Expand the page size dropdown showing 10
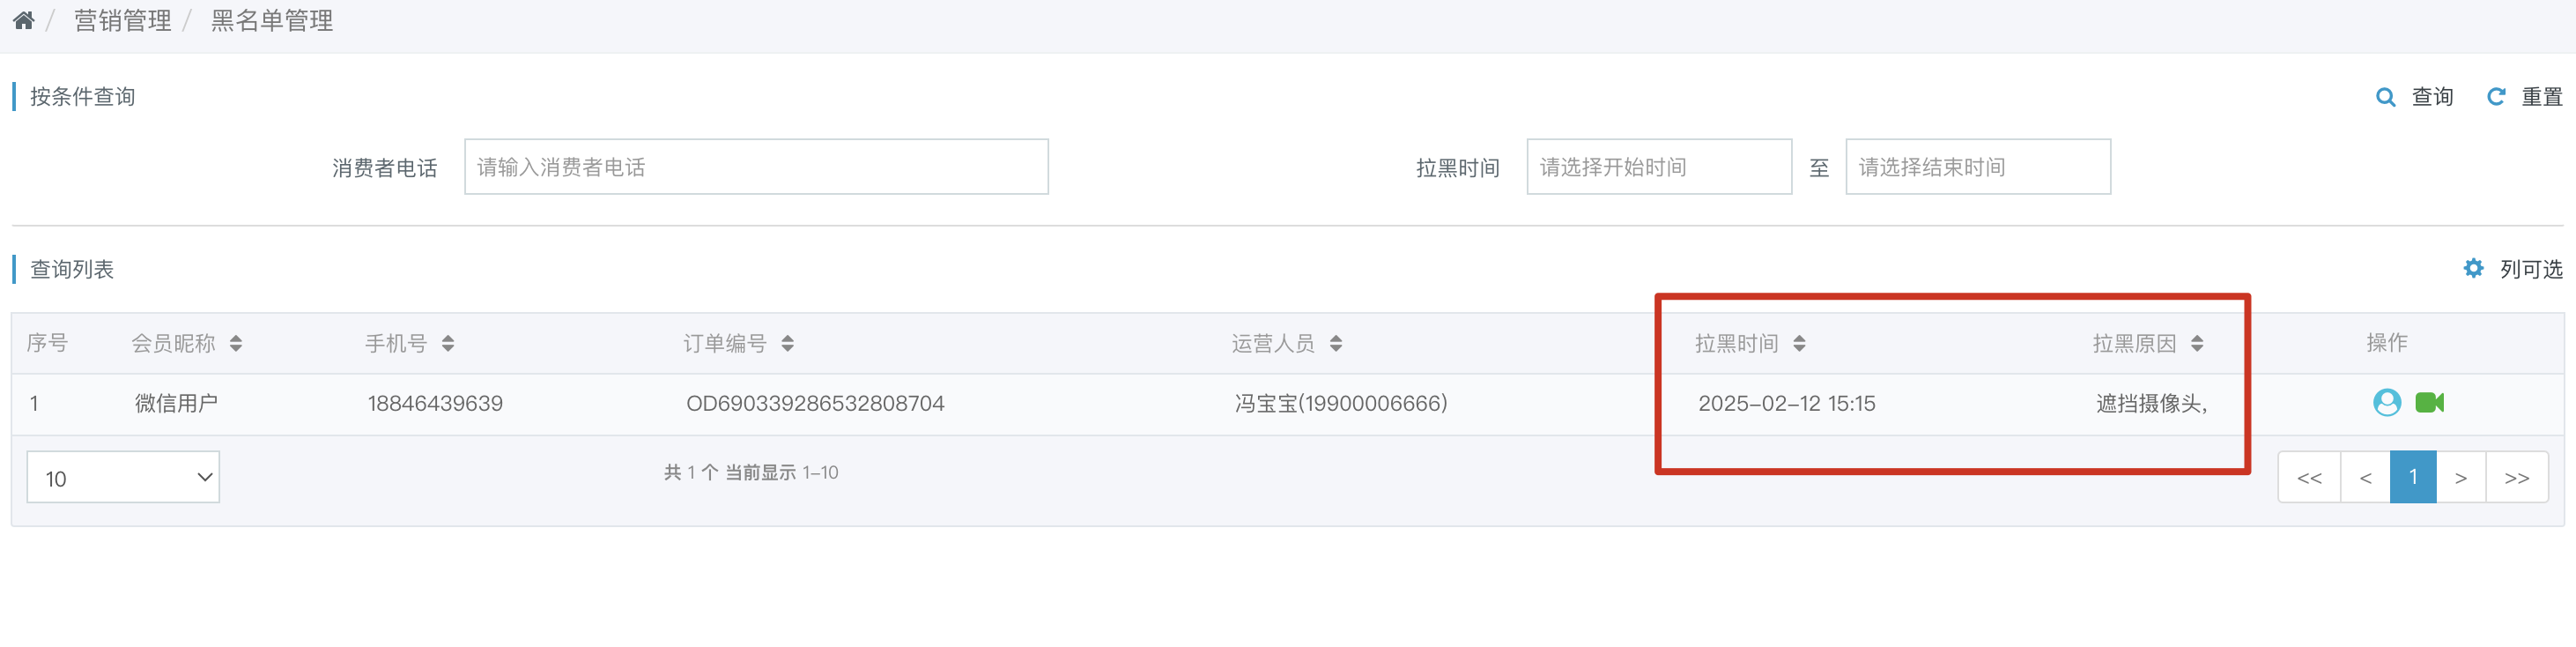This screenshot has width=2576, height=647. click(x=123, y=477)
